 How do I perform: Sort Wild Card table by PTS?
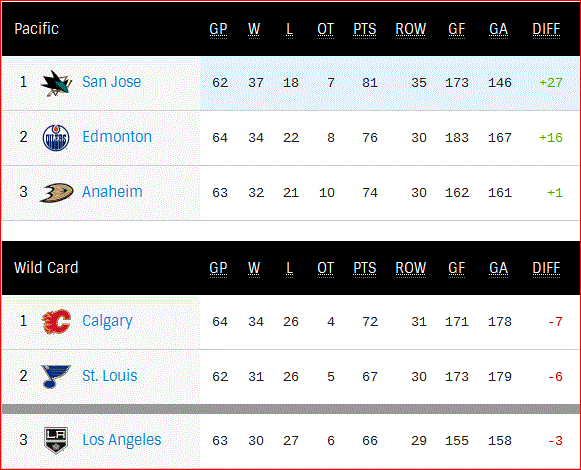coord(365,268)
